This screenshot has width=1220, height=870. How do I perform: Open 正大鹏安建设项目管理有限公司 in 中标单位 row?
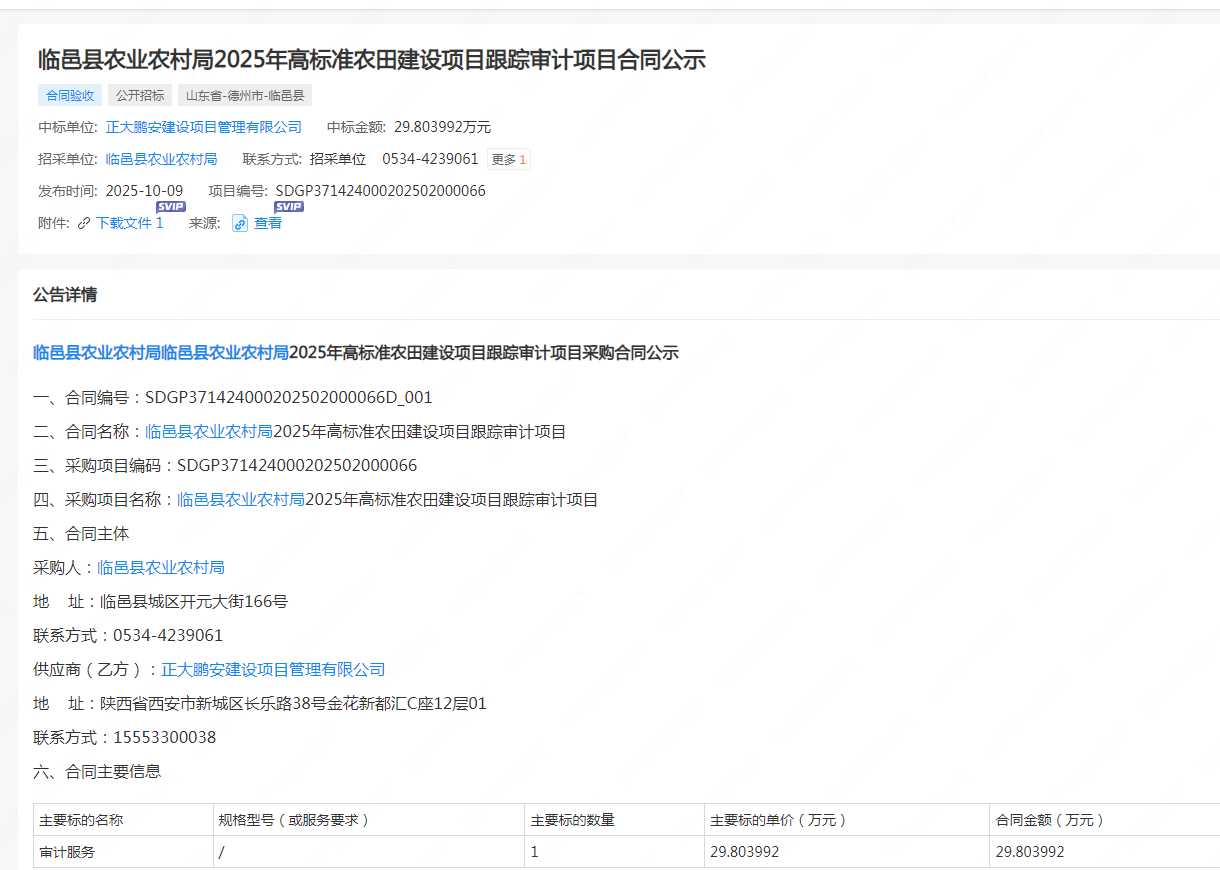pyautogui.click(x=203, y=127)
